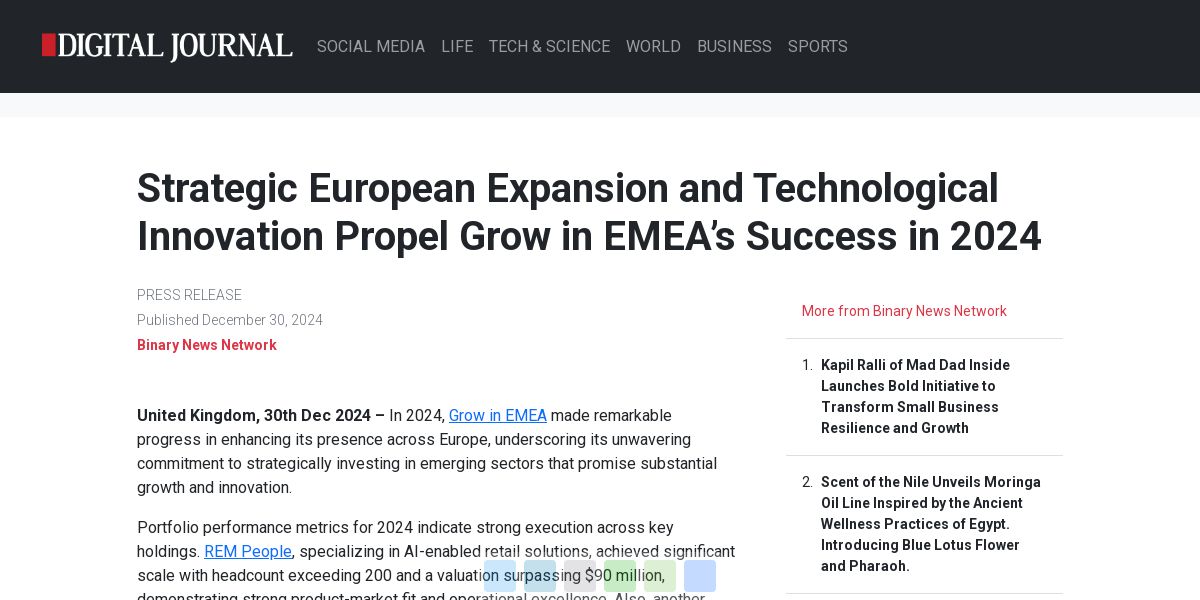Go to Tech & Science section
Screen dimensions: 1200x600
[x=549, y=46]
